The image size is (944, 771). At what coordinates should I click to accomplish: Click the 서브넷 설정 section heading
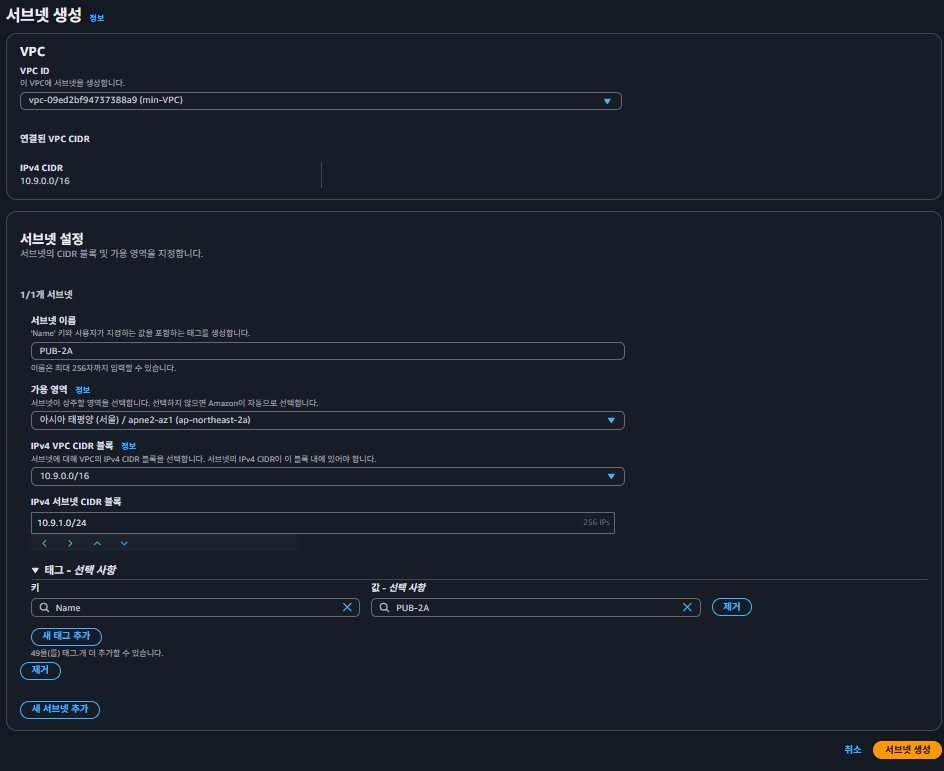tap(52, 239)
